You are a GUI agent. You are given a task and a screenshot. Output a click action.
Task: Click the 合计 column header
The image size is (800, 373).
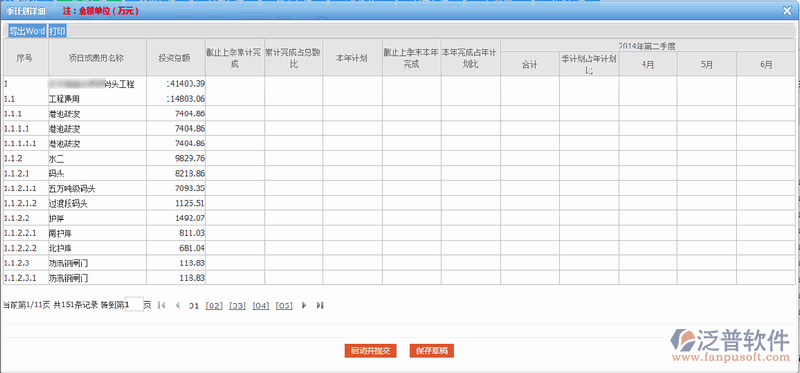click(x=530, y=64)
